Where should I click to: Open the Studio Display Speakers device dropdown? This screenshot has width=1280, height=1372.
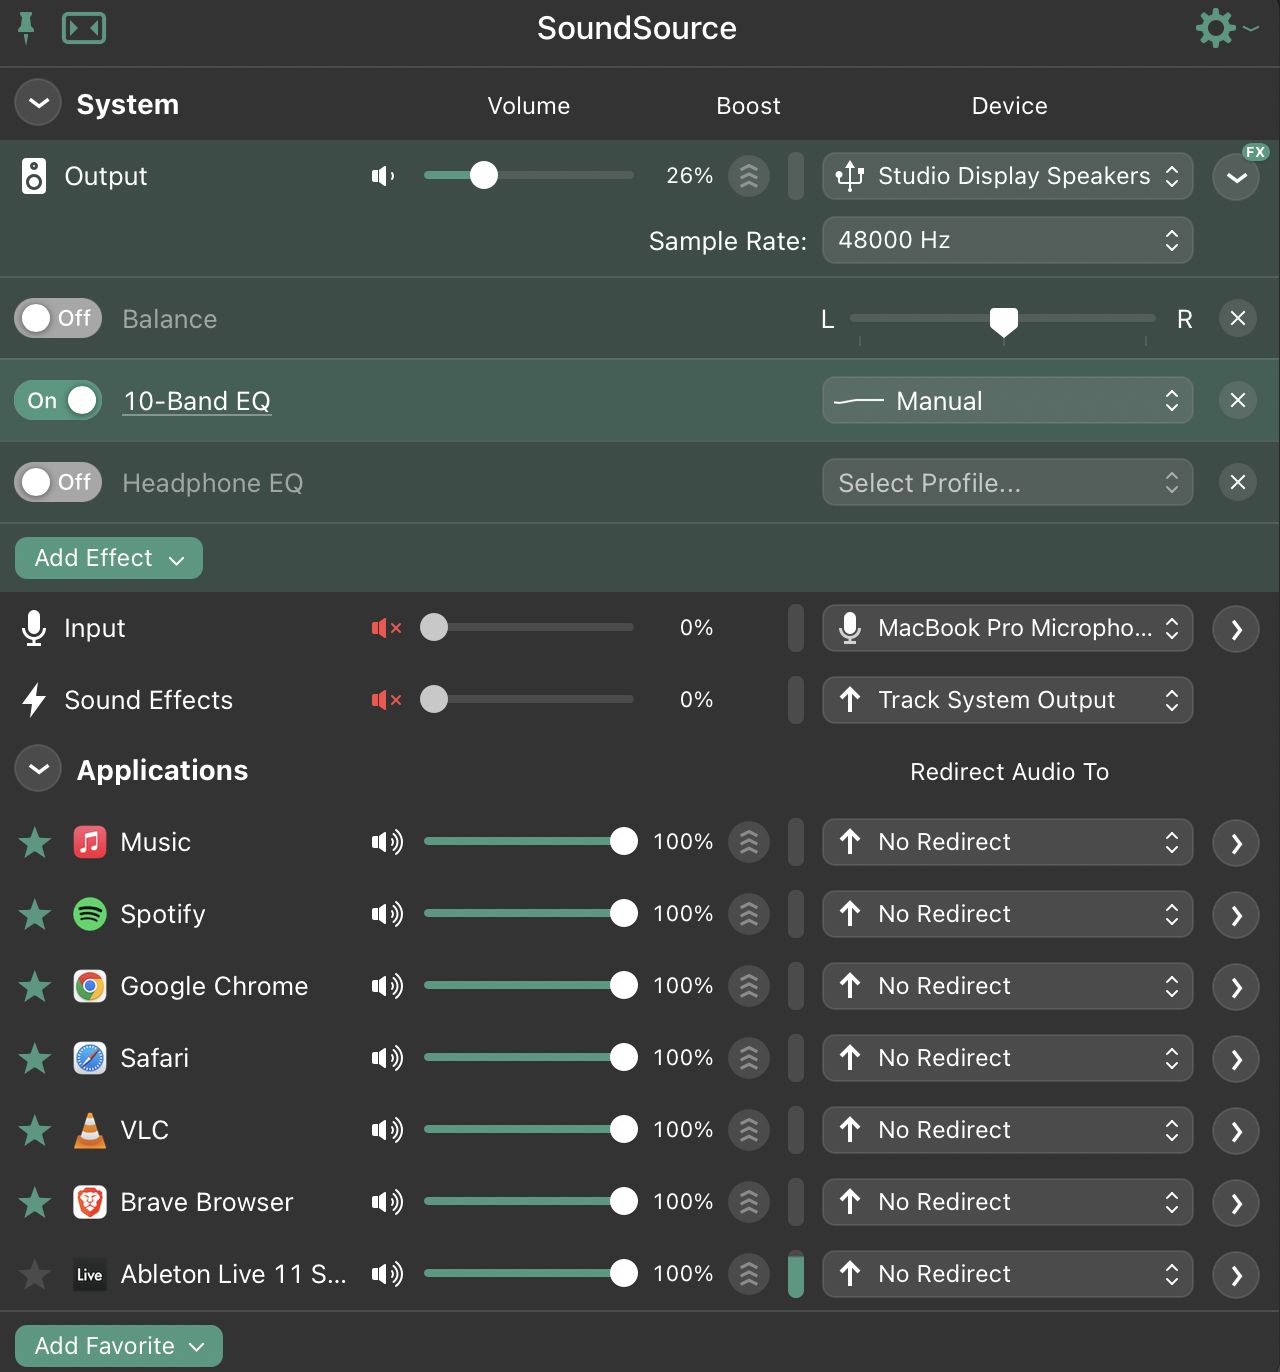(x=1008, y=176)
